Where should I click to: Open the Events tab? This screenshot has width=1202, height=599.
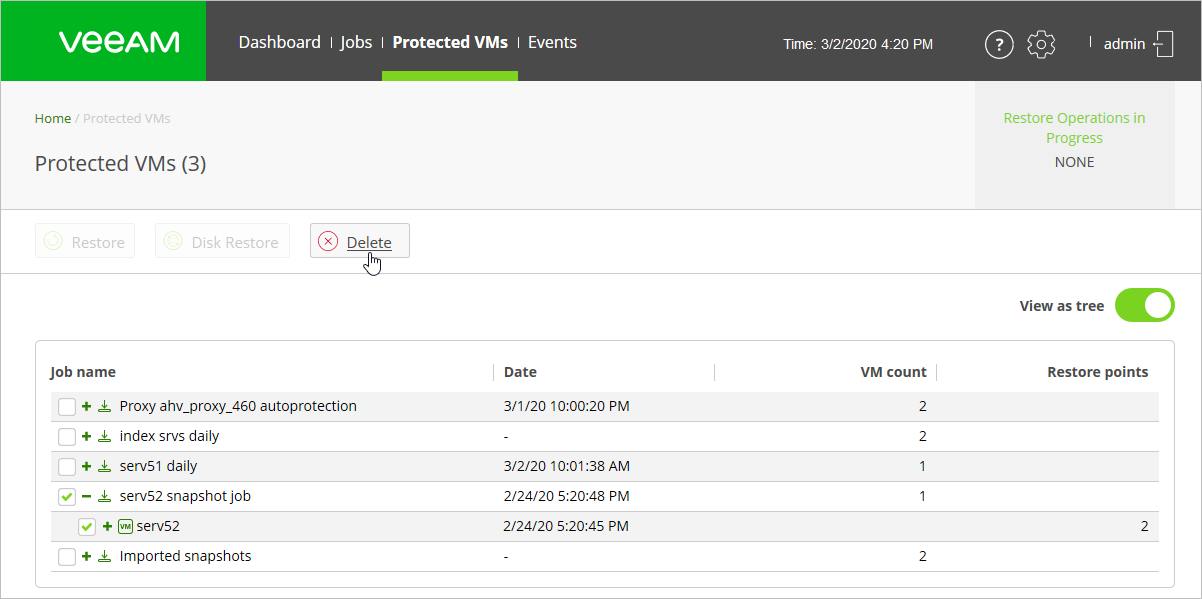click(552, 42)
